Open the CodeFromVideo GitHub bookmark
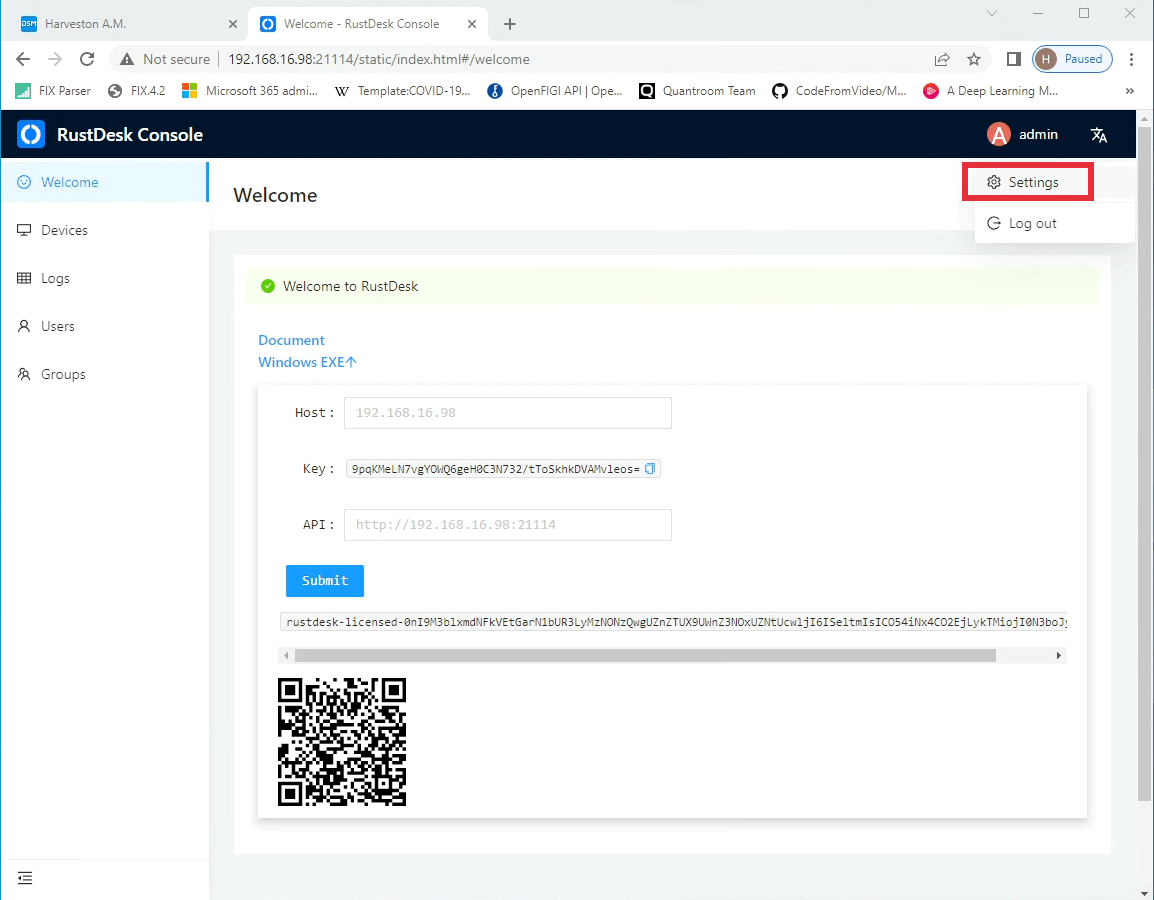Screen dimensions: 1154x900 coord(839,91)
